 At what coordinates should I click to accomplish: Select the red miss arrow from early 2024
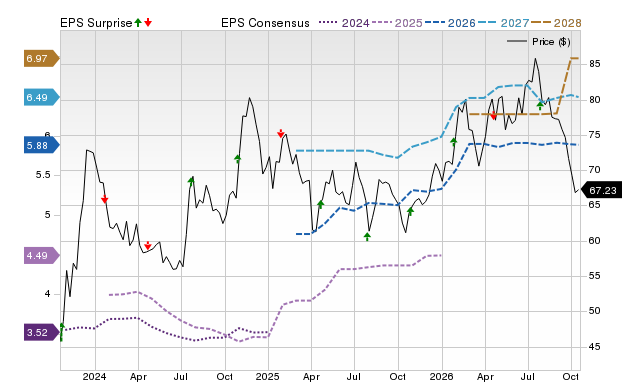tap(104, 199)
